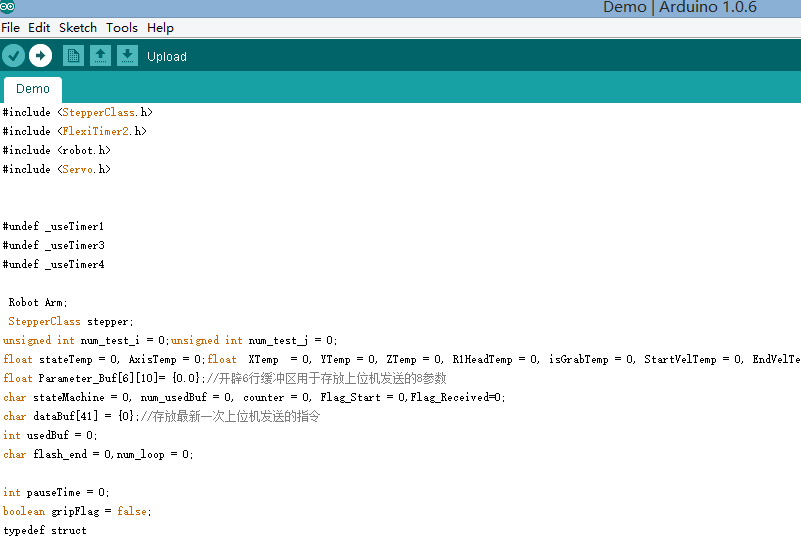Screen dimensions: 801x539
Task: Click stateTemp in the float line
Action: [66, 360]
